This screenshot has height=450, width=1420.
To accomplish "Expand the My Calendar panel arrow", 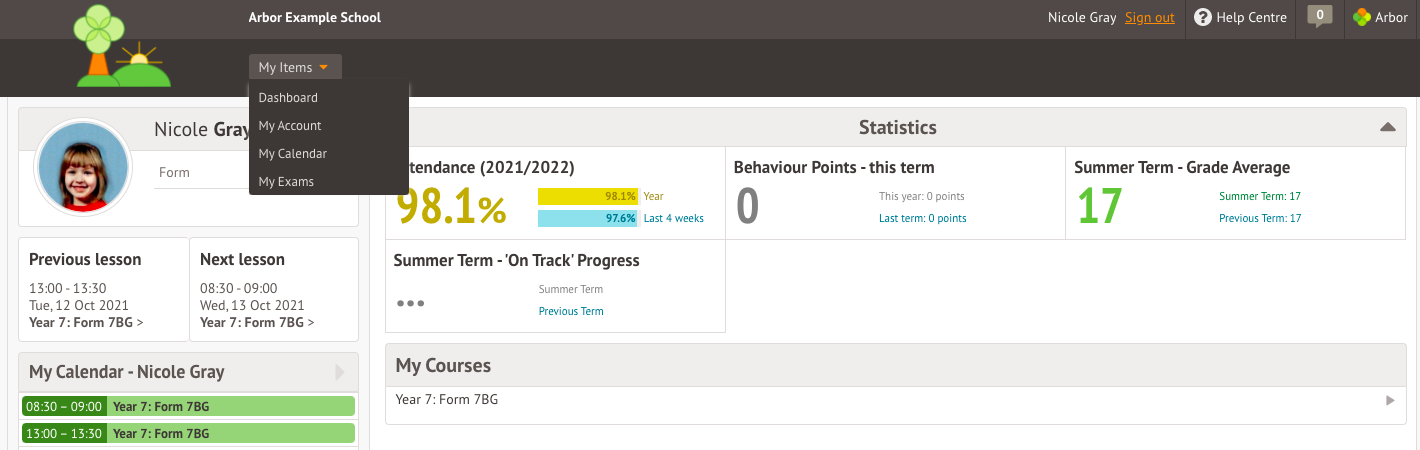I will [340, 372].
